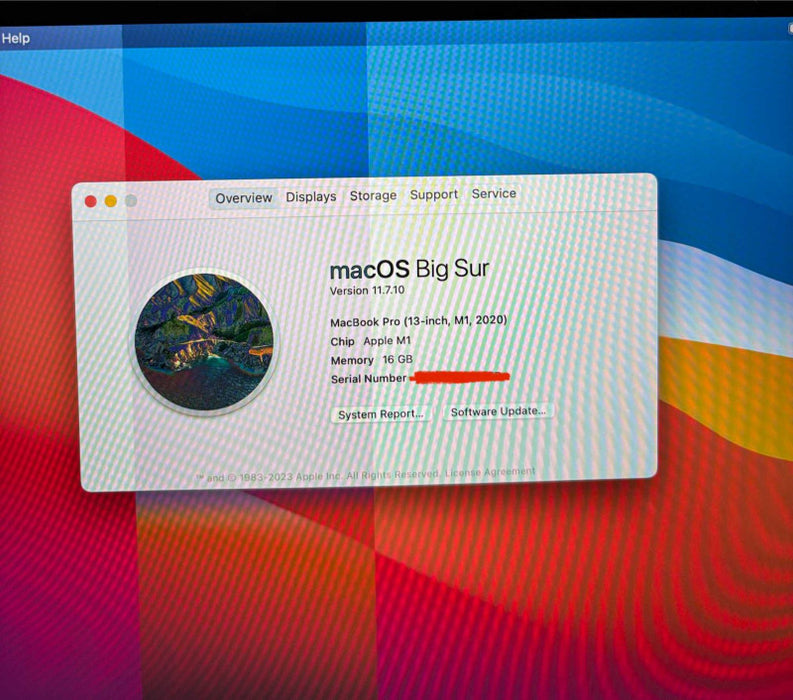This screenshot has width=793, height=700.
Task: Click the macOS Big Sur circular logo
Action: (204, 341)
